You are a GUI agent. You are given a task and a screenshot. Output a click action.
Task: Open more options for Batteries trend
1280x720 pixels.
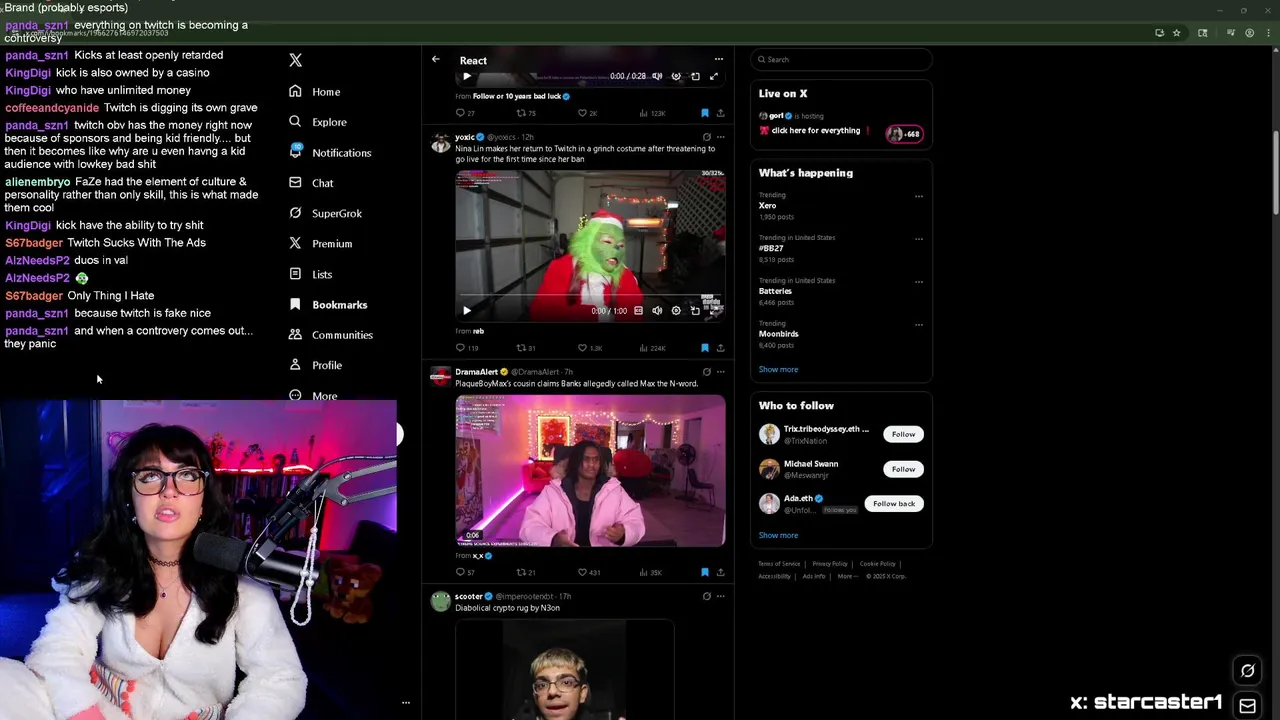click(919, 282)
